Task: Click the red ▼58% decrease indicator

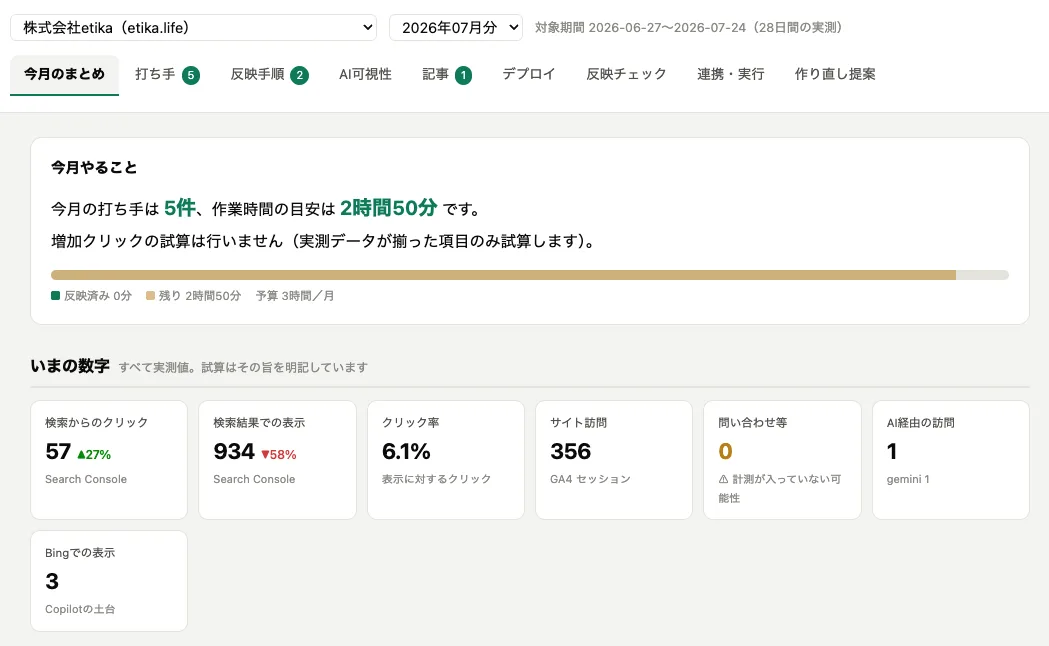Action: 278,455
